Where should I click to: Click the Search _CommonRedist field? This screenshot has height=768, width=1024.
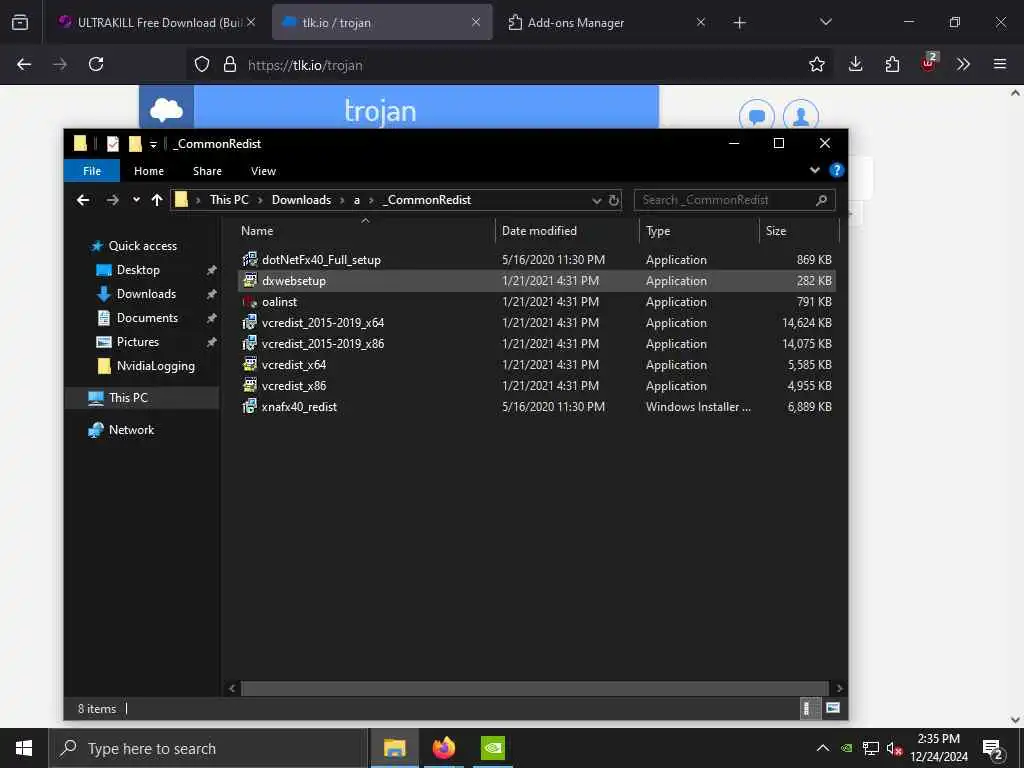[x=734, y=200]
